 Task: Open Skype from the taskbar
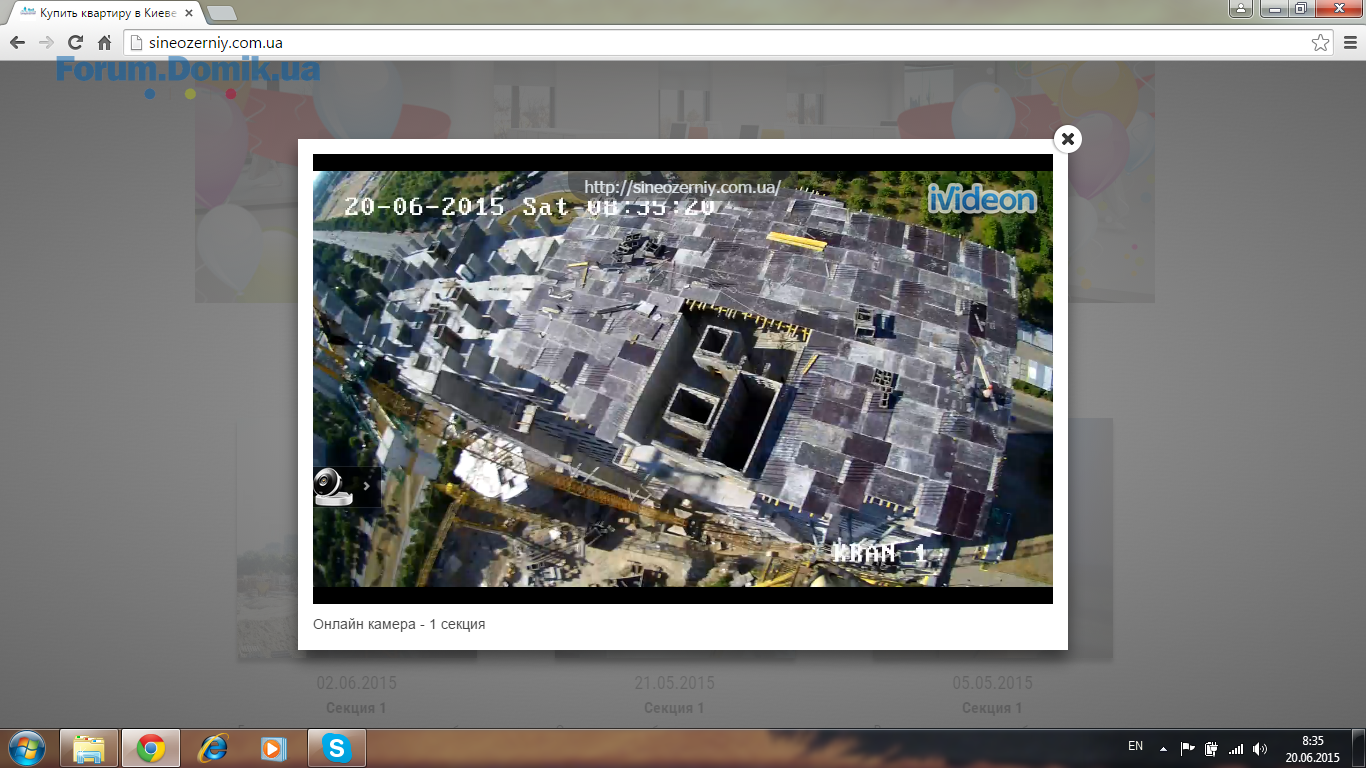[336, 748]
